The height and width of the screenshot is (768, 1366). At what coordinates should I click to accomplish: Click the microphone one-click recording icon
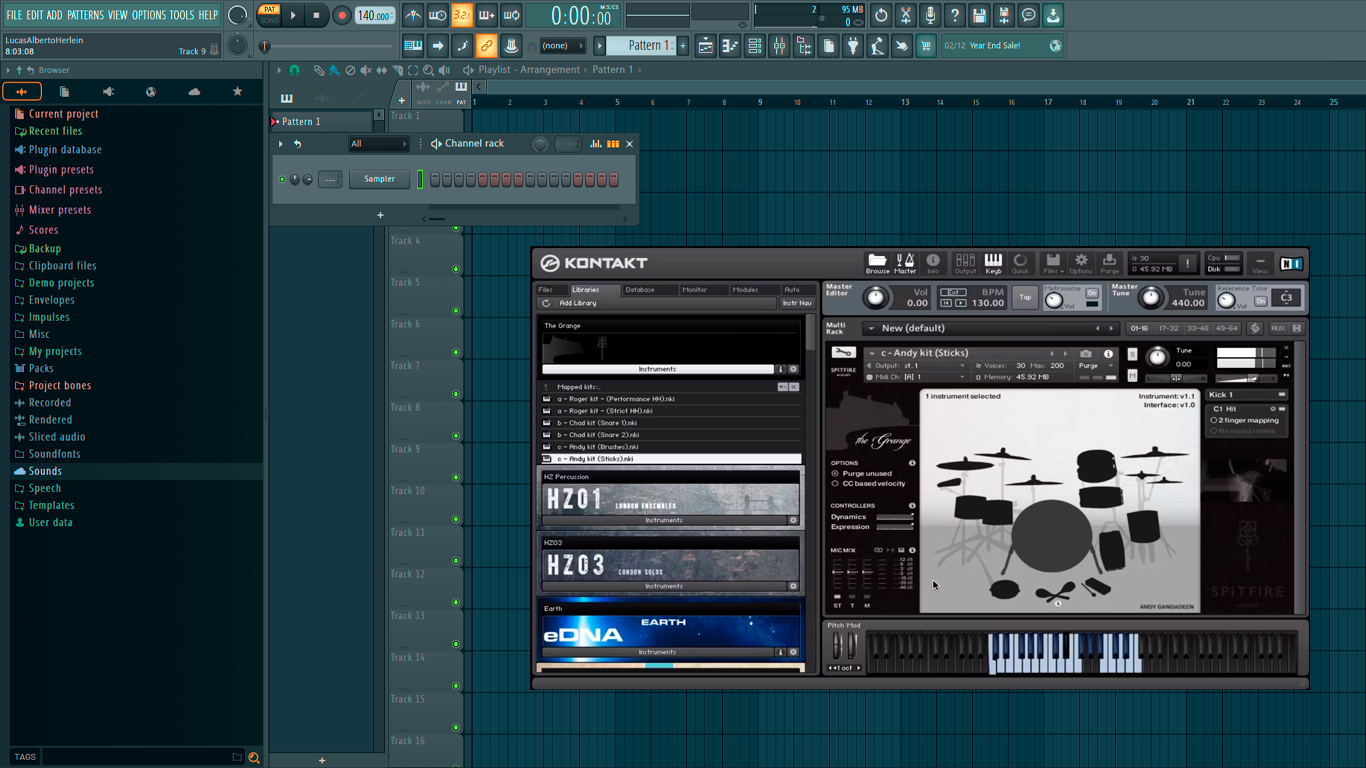pyautogui.click(x=930, y=16)
